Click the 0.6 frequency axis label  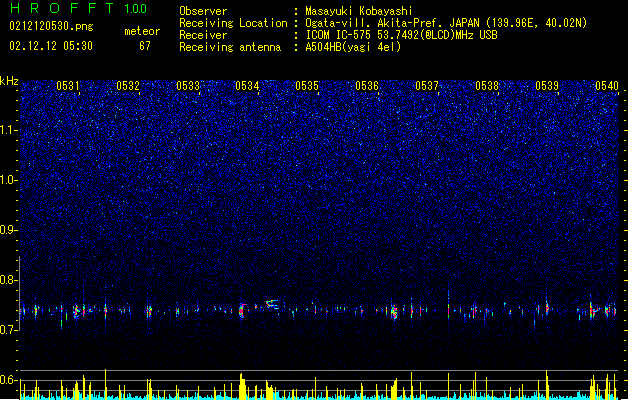click(9, 380)
